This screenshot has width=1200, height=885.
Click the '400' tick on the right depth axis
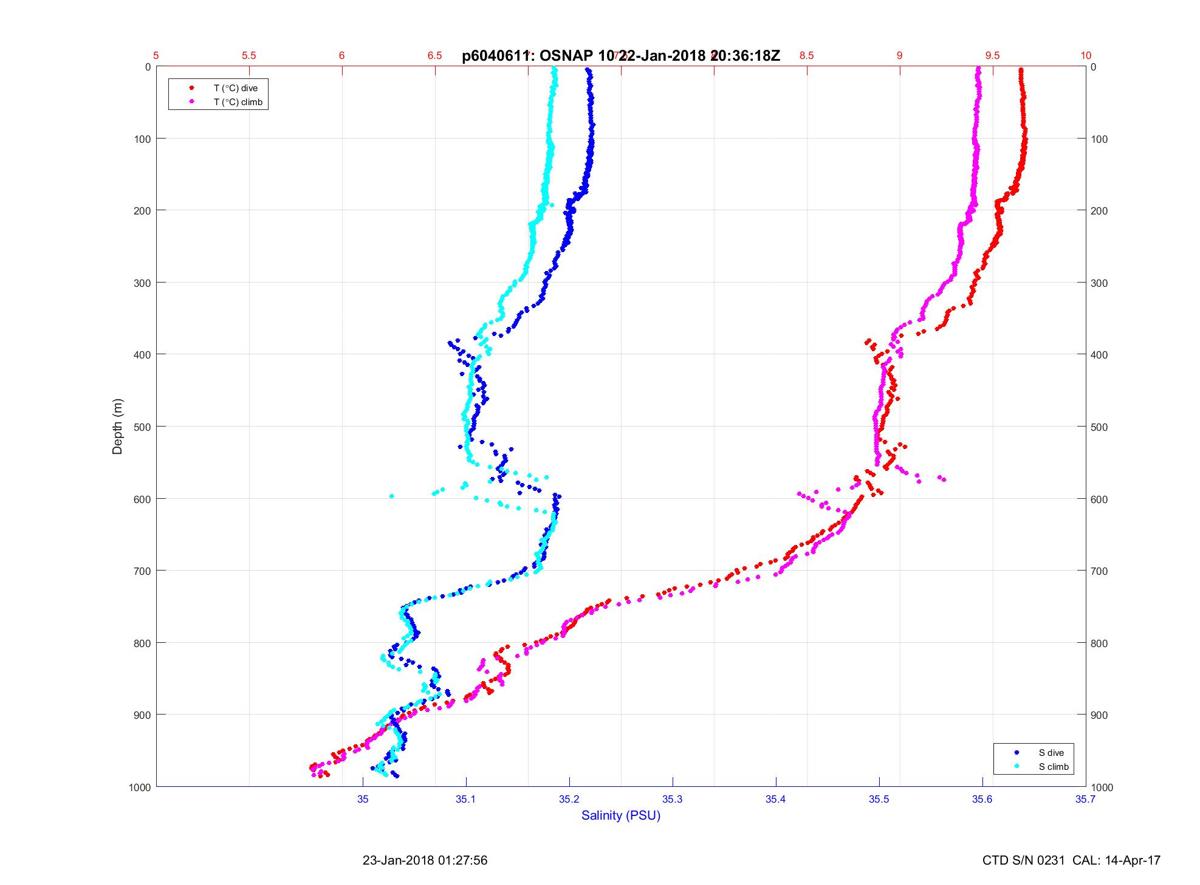click(x=1100, y=355)
